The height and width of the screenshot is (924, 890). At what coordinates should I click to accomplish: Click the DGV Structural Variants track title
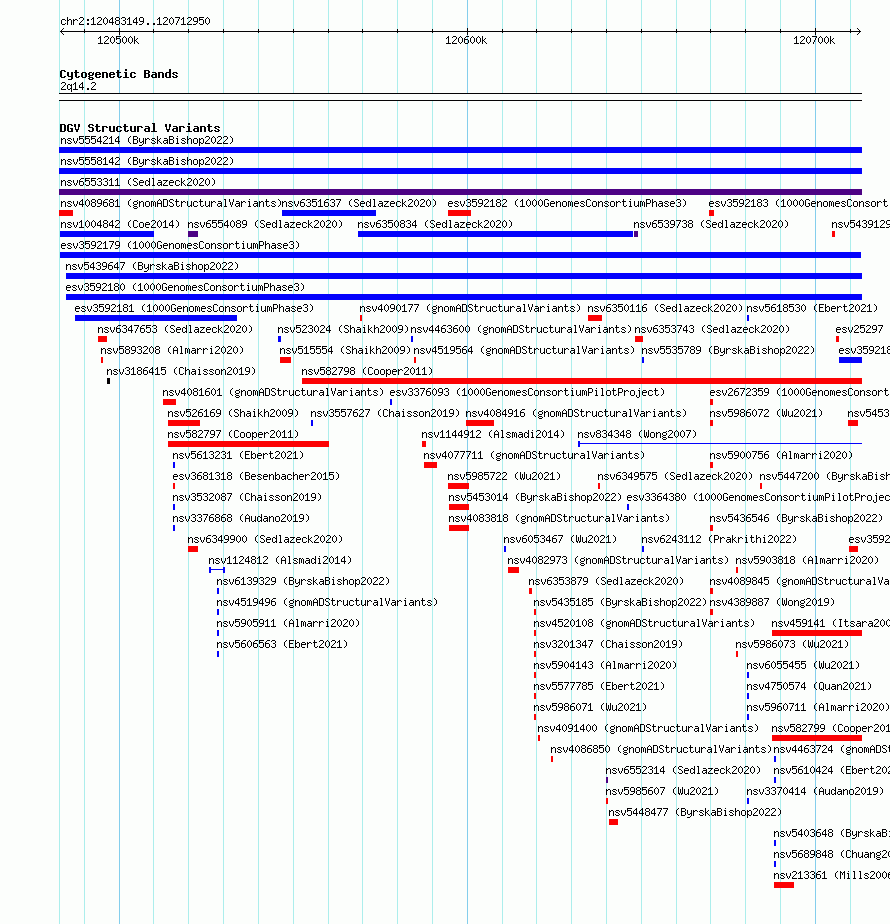tap(140, 128)
